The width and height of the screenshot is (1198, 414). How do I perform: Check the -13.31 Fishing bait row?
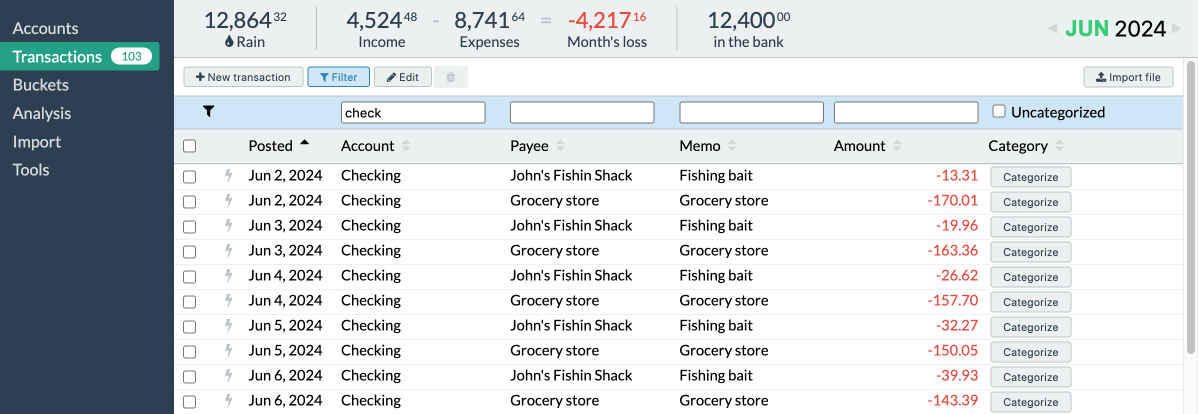click(189, 176)
